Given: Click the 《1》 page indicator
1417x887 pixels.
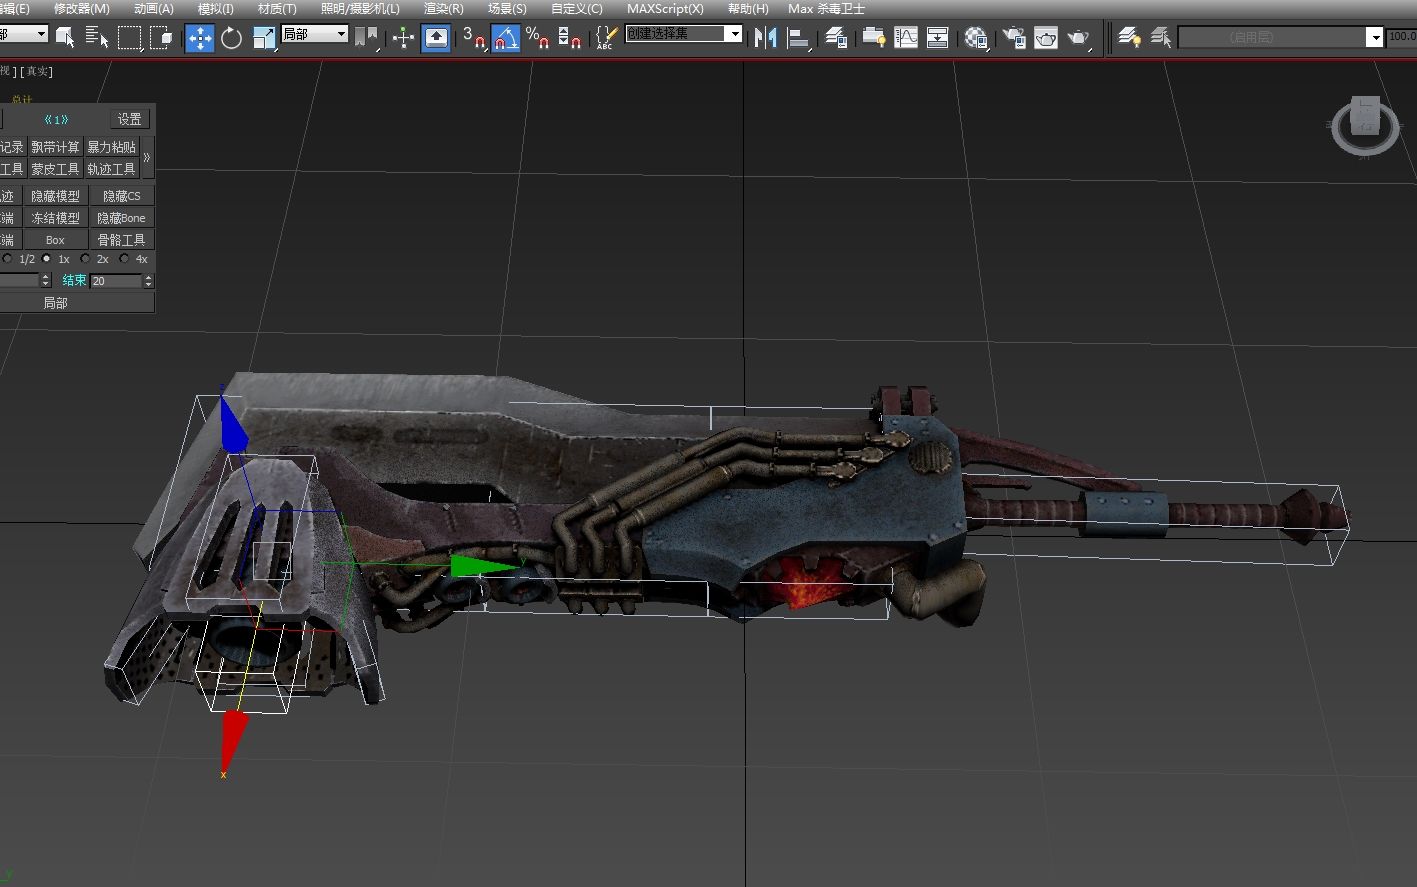Looking at the screenshot, I should pos(56,119).
